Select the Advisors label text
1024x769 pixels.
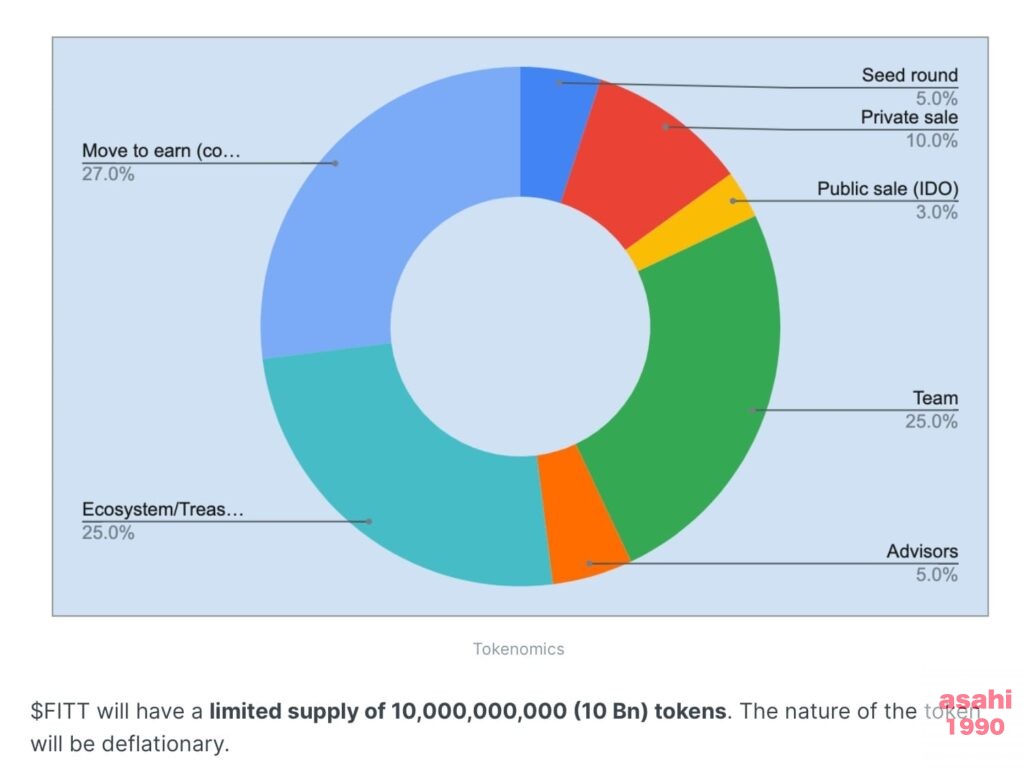(921, 552)
